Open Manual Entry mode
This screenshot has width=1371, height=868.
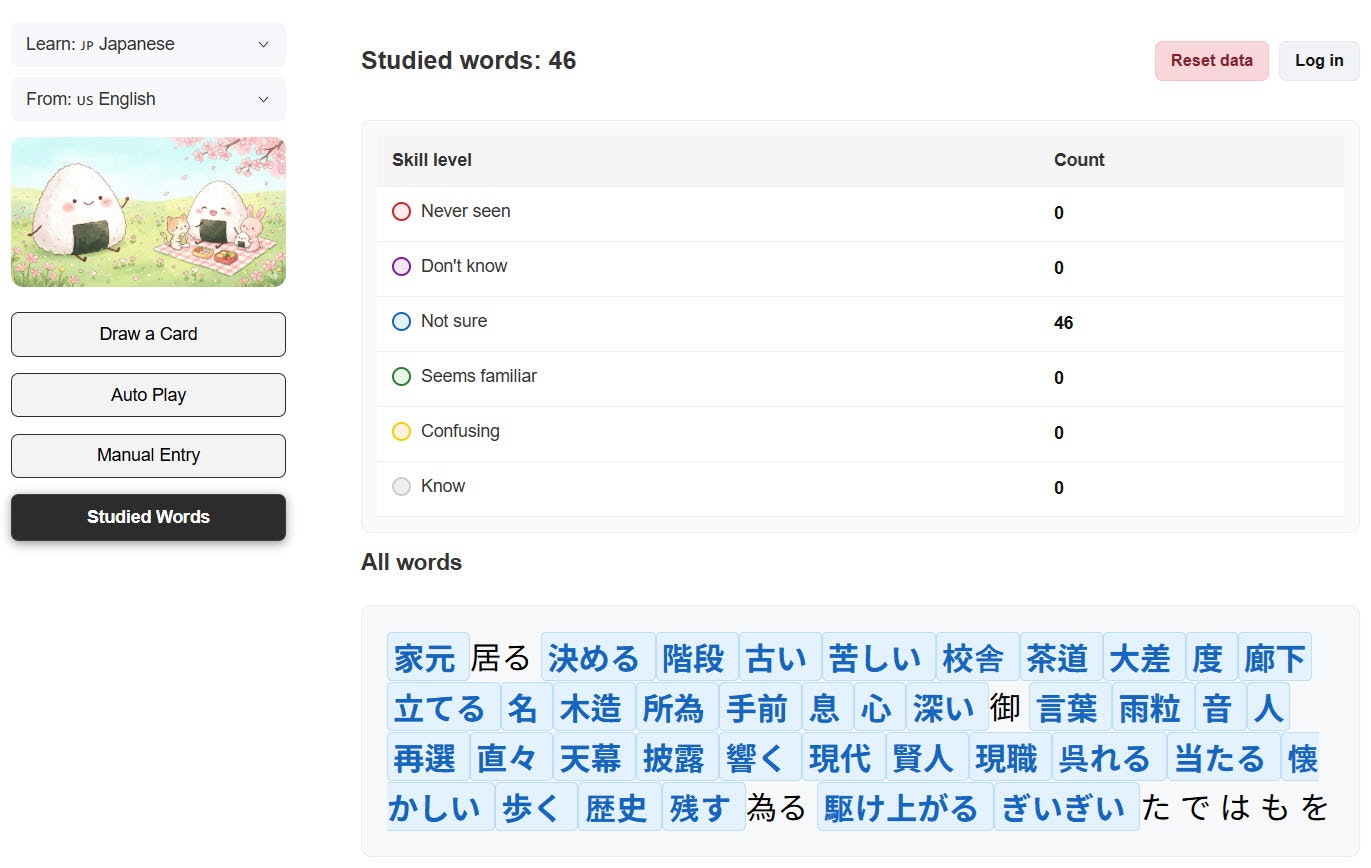point(148,456)
